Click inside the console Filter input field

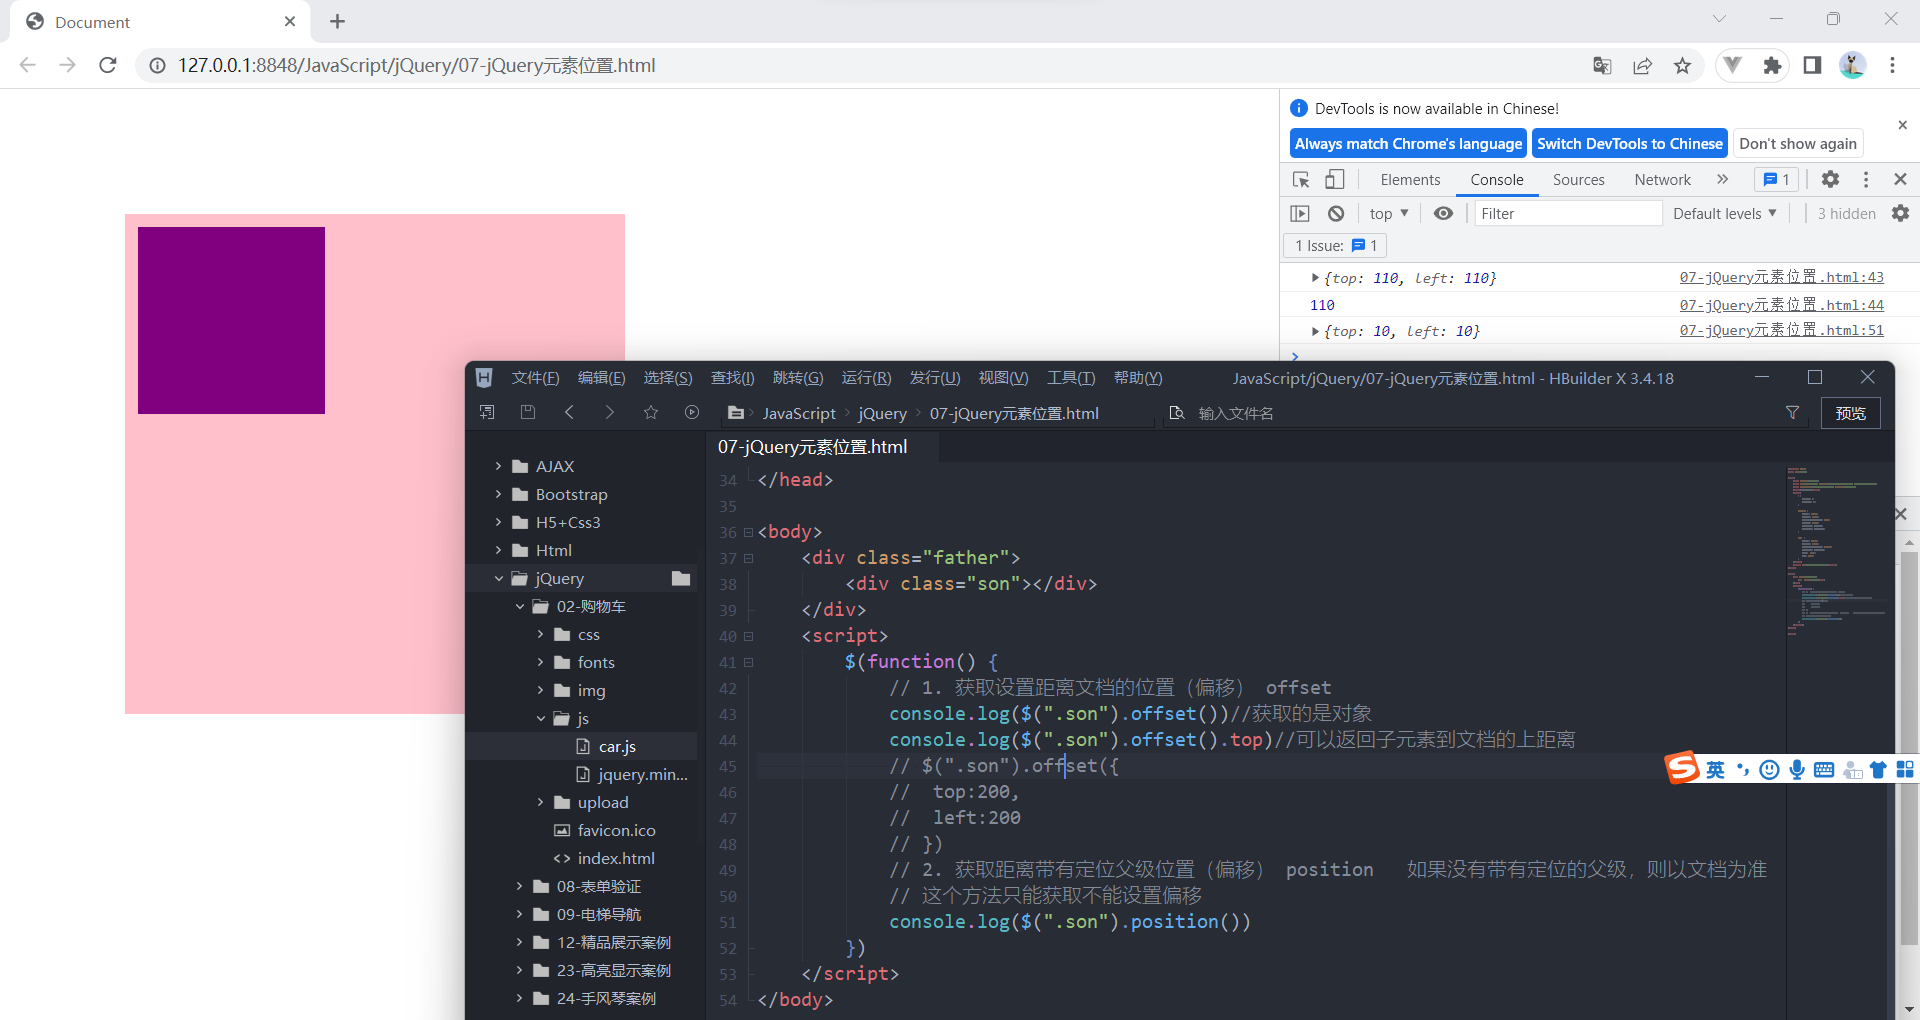[1568, 213]
